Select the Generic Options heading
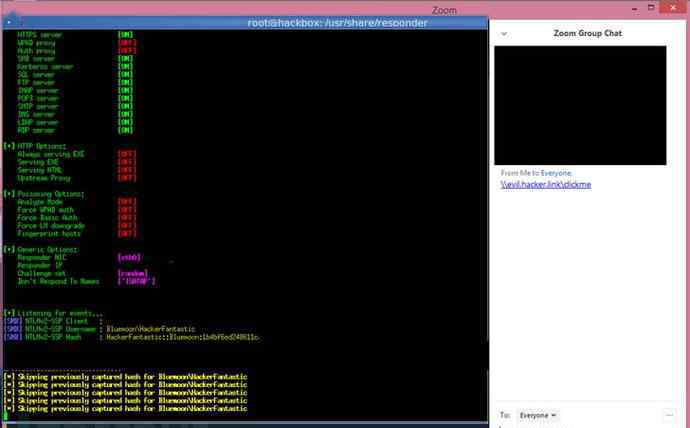 [41, 249]
